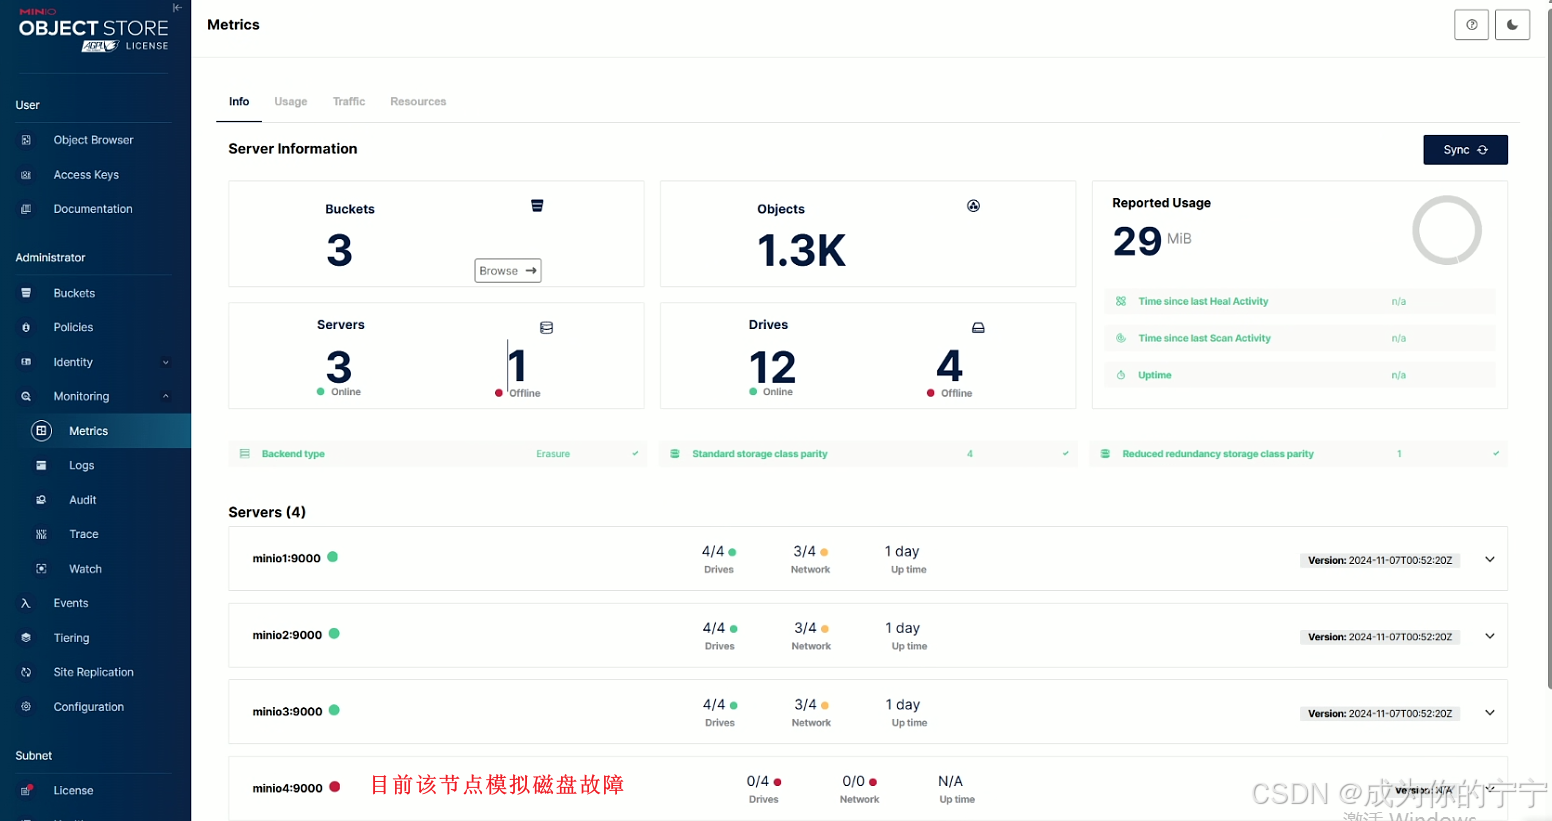Image resolution: width=1552 pixels, height=821 pixels.
Task: Click the Monitoring magnifier icon
Action: coord(26,396)
